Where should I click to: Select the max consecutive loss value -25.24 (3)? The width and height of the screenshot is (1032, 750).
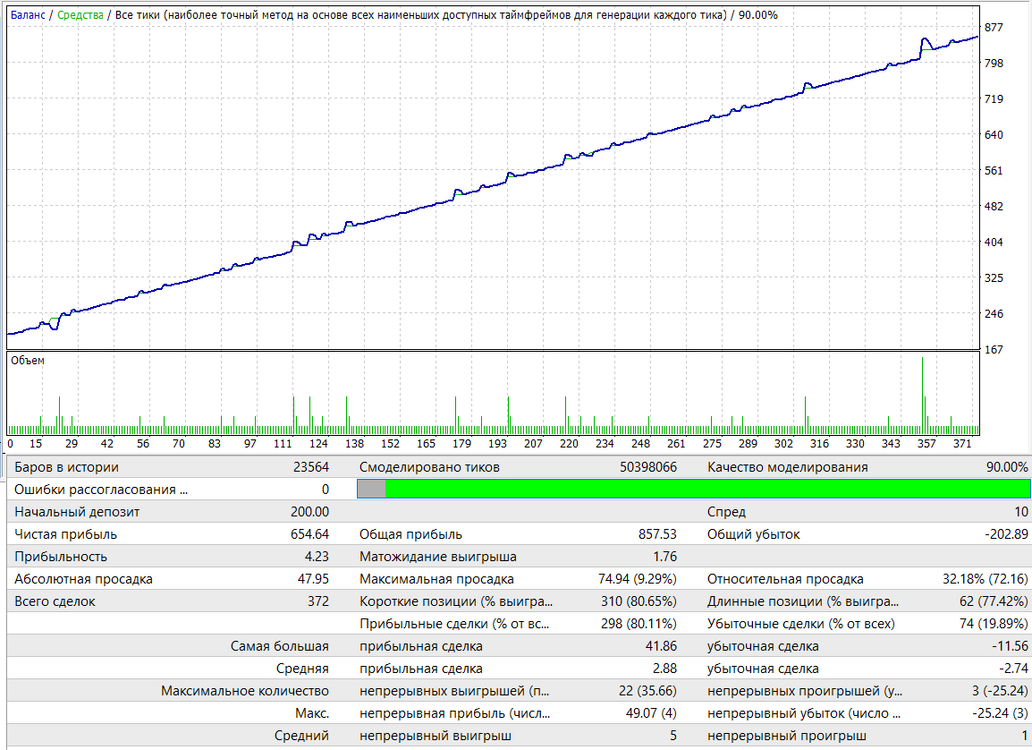tap(1000, 713)
